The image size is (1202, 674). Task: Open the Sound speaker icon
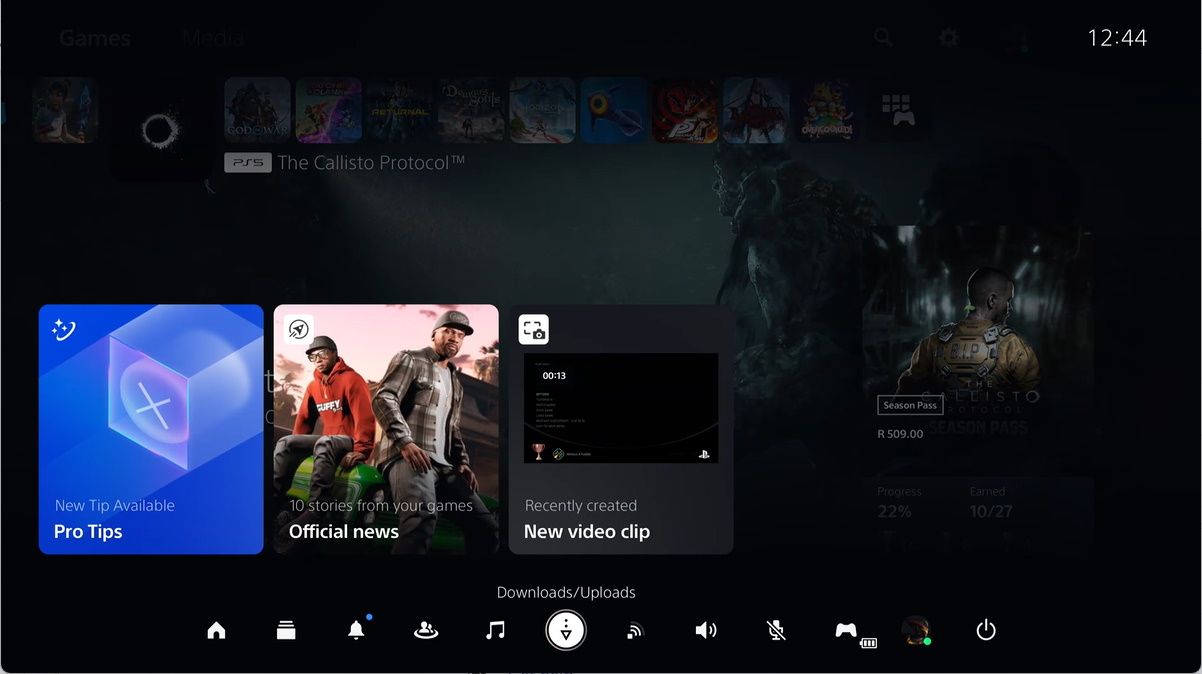706,630
